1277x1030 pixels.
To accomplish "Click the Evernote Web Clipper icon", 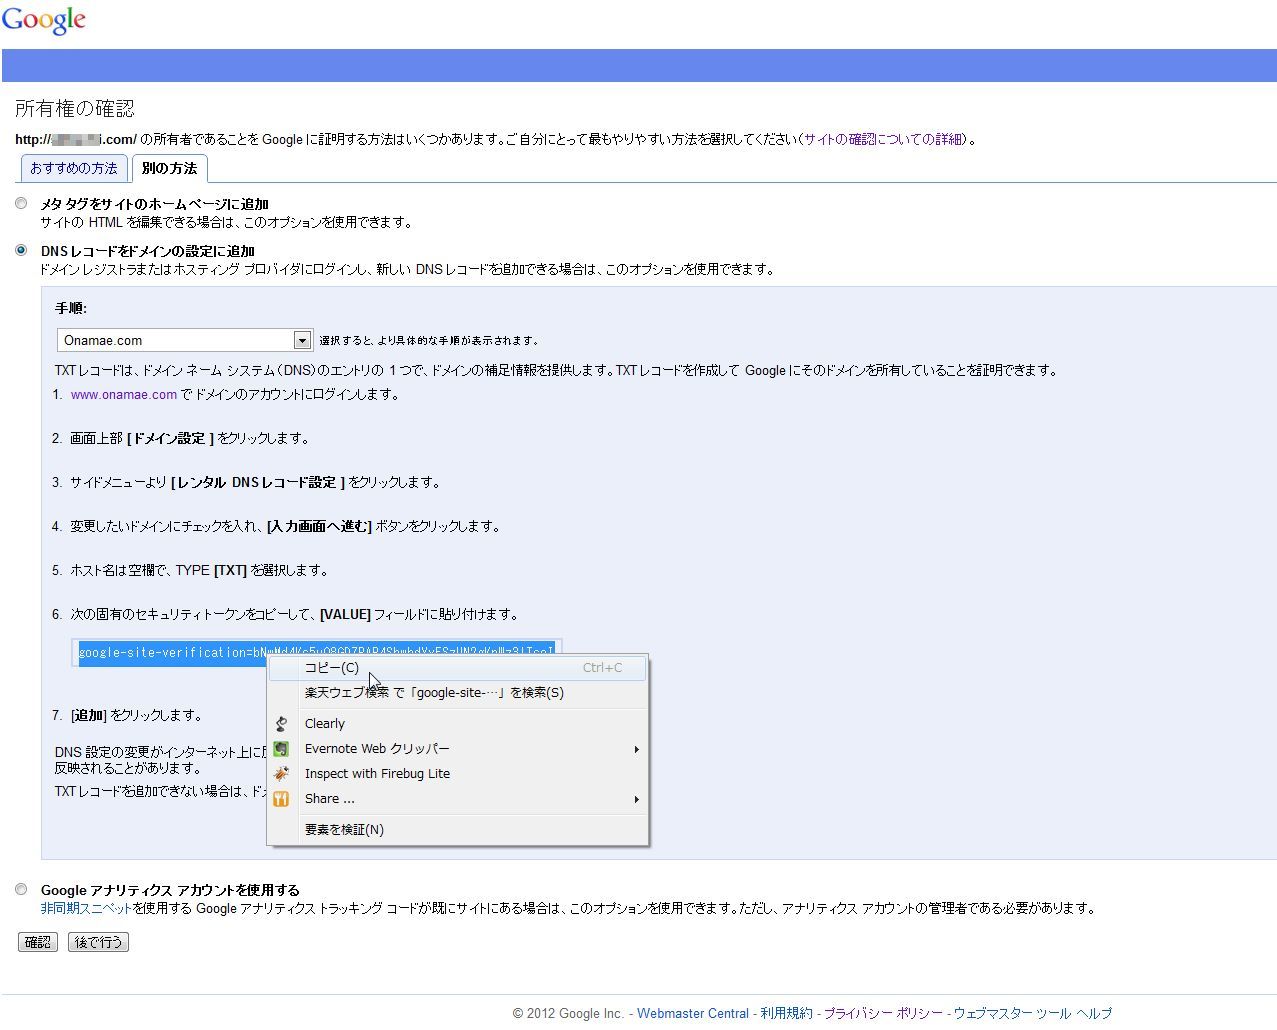I will 282,749.
